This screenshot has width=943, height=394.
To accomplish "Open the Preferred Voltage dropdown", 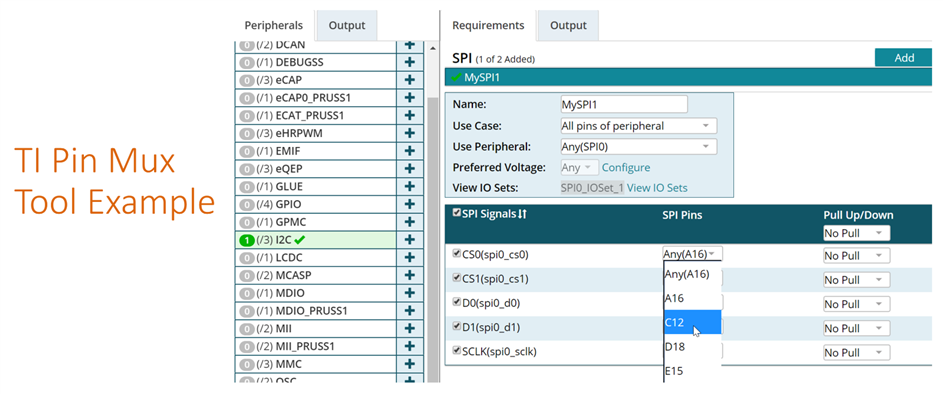I will point(579,167).
